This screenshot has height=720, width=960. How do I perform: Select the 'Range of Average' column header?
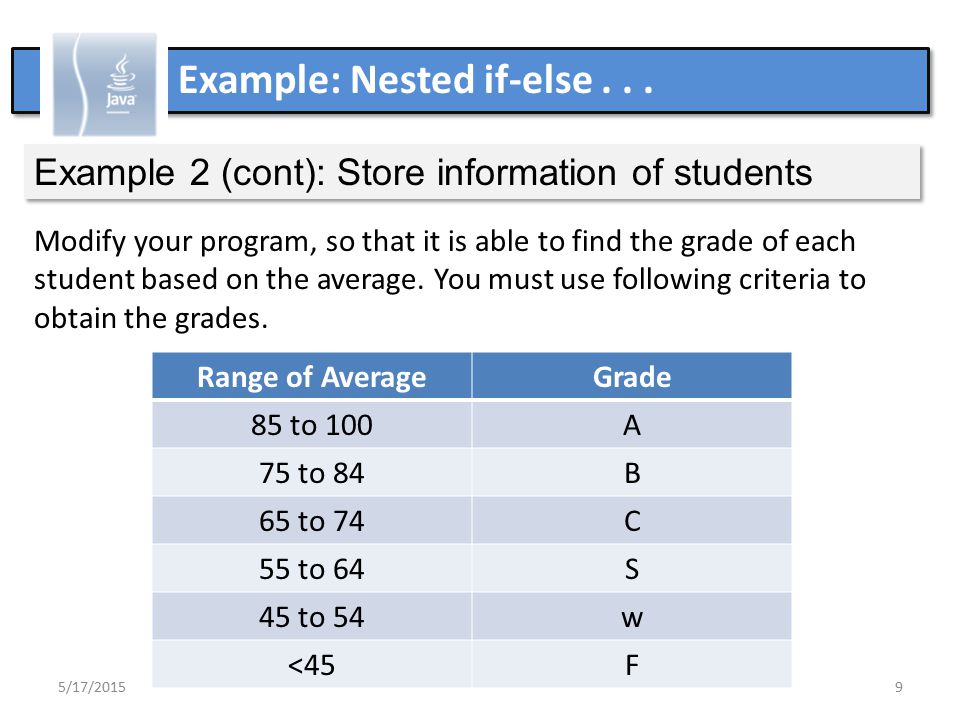coord(312,376)
